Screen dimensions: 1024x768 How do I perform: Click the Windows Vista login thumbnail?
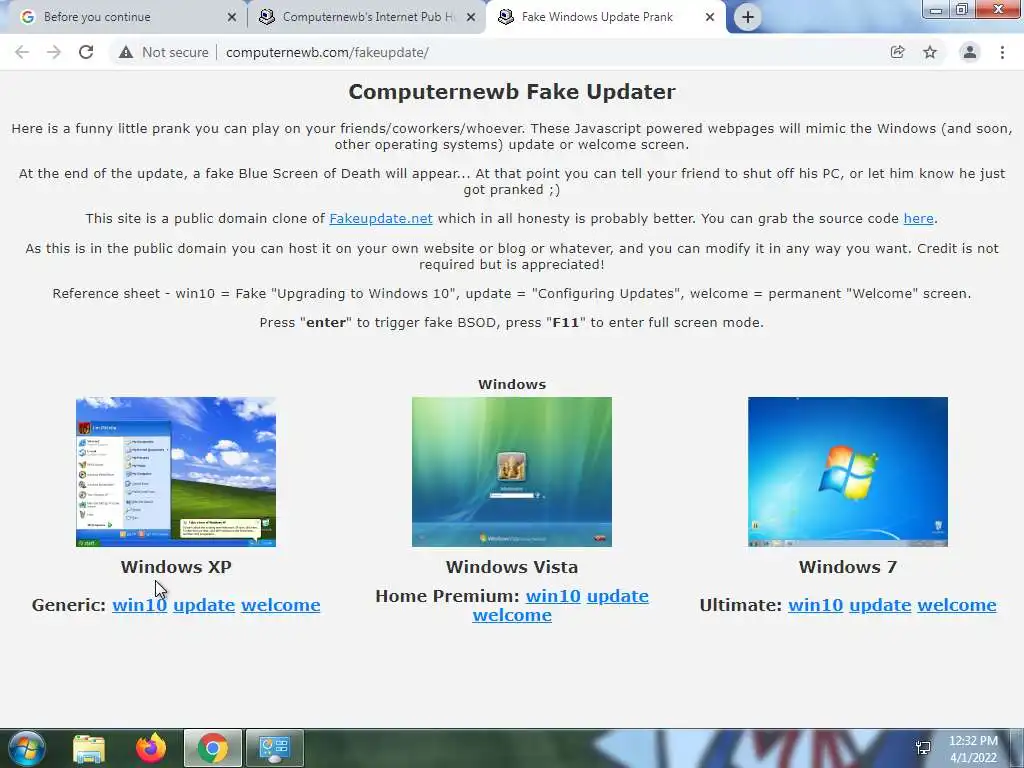tap(512, 472)
